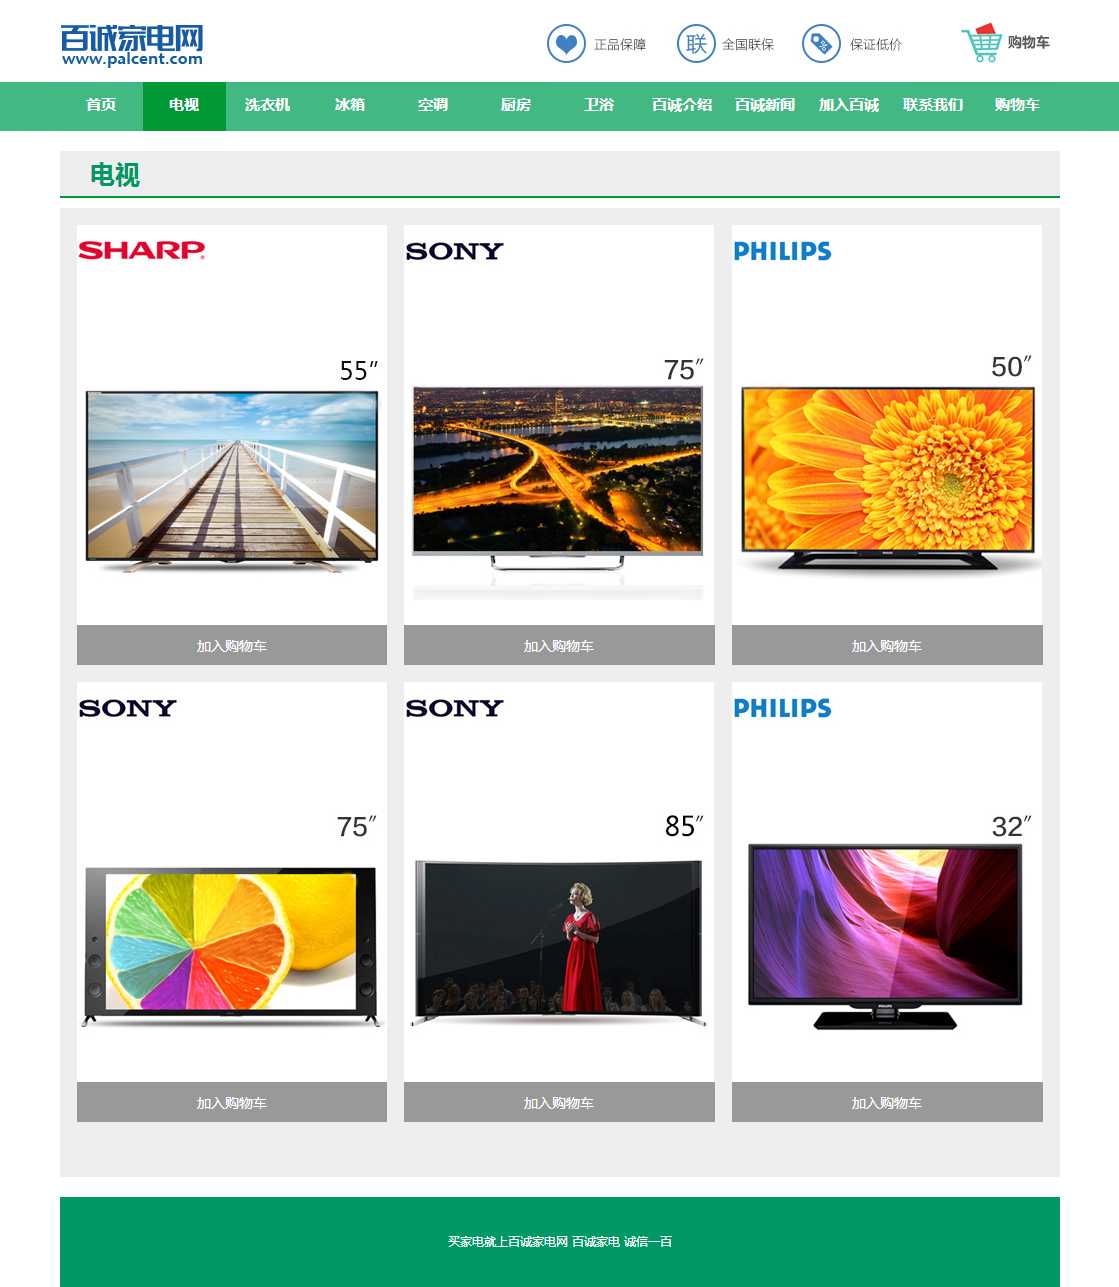The width and height of the screenshot is (1119, 1287).
Task: Click the 购物车 text link in the header
Action: (1028, 42)
